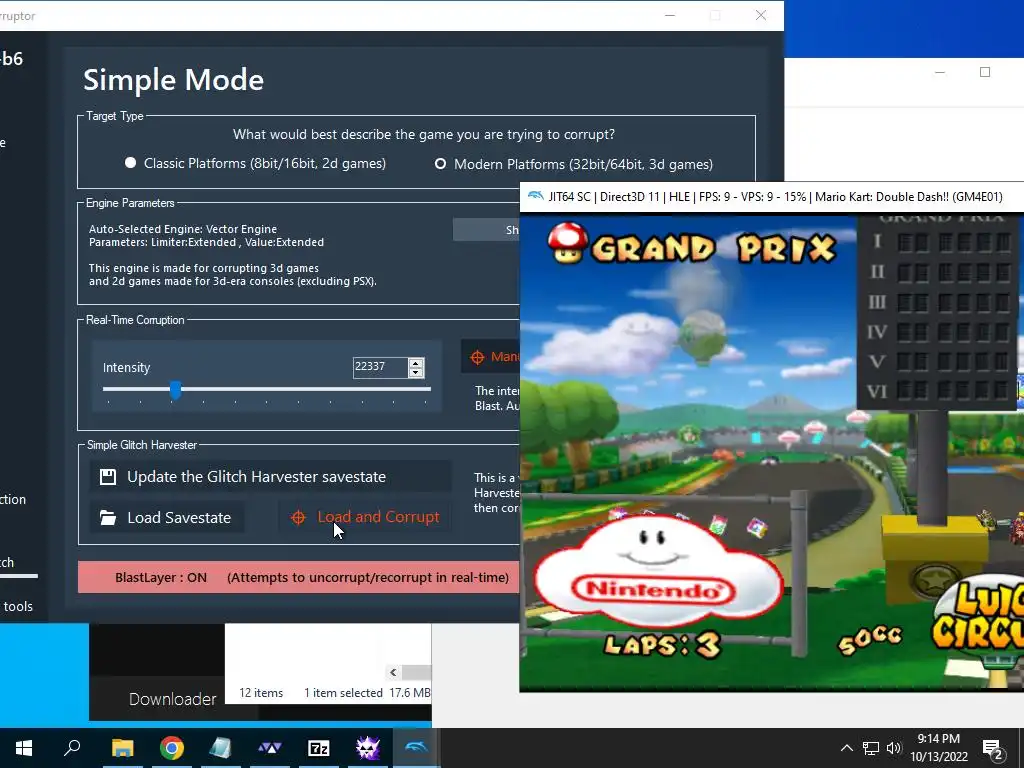Screen dimensions: 1024x768
Task: Launch Google Chrome from the taskbar
Action: tap(172, 748)
